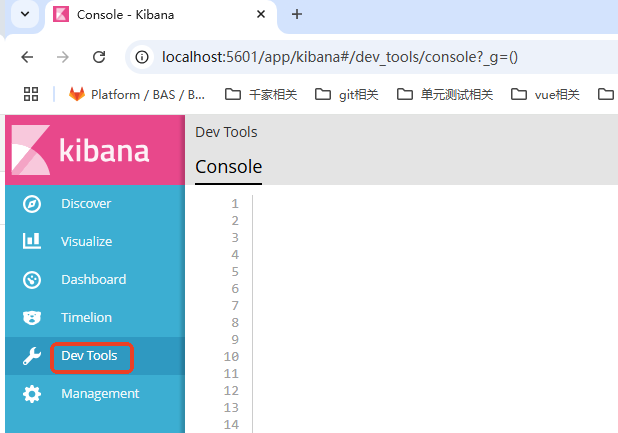This screenshot has height=433, width=618.
Task: Click the Discover menu label
Action: (86, 204)
